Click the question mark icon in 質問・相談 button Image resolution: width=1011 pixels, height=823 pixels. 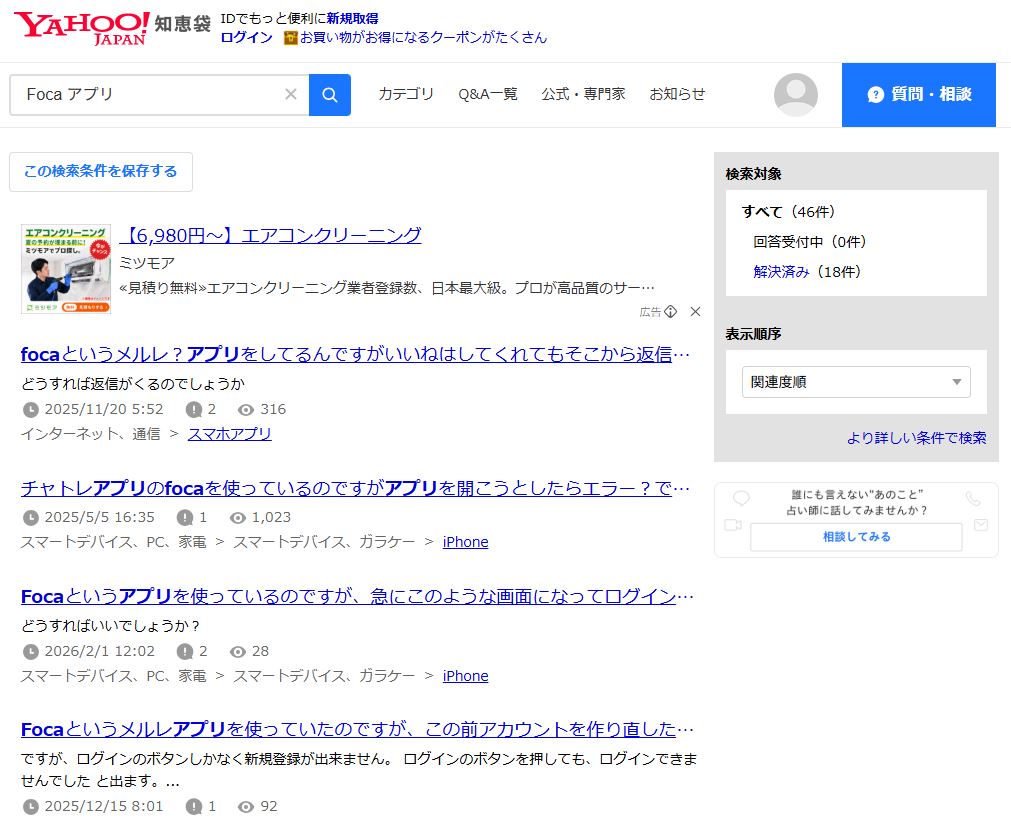pyautogui.click(x=875, y=95)
